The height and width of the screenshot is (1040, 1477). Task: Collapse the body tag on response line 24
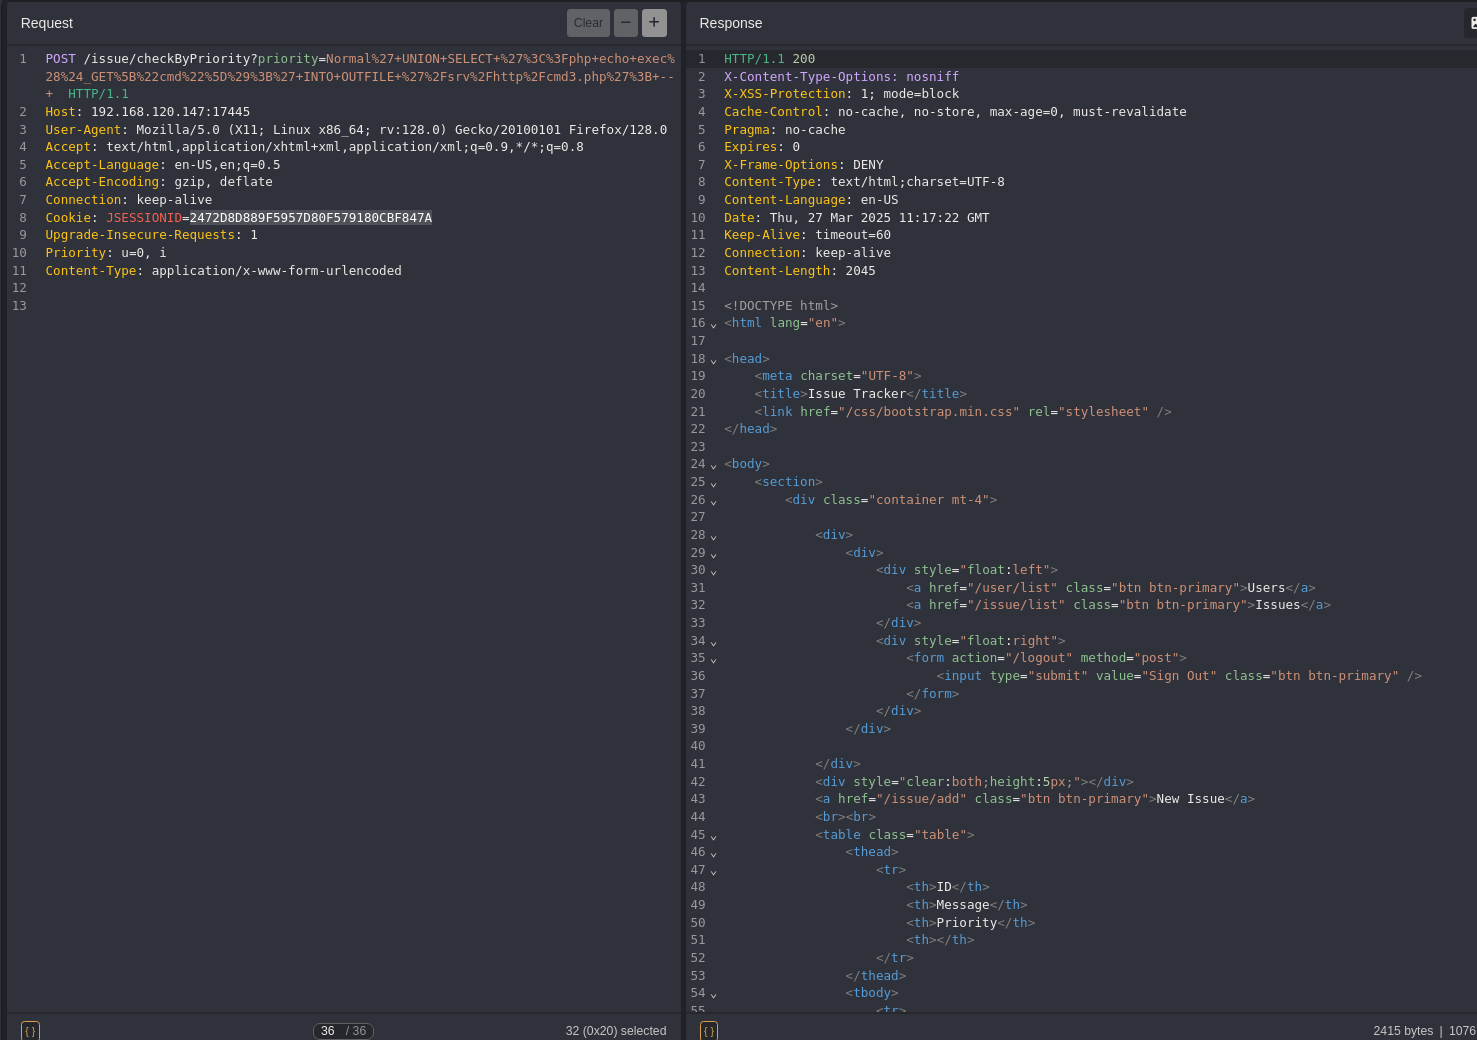[713, 465]
